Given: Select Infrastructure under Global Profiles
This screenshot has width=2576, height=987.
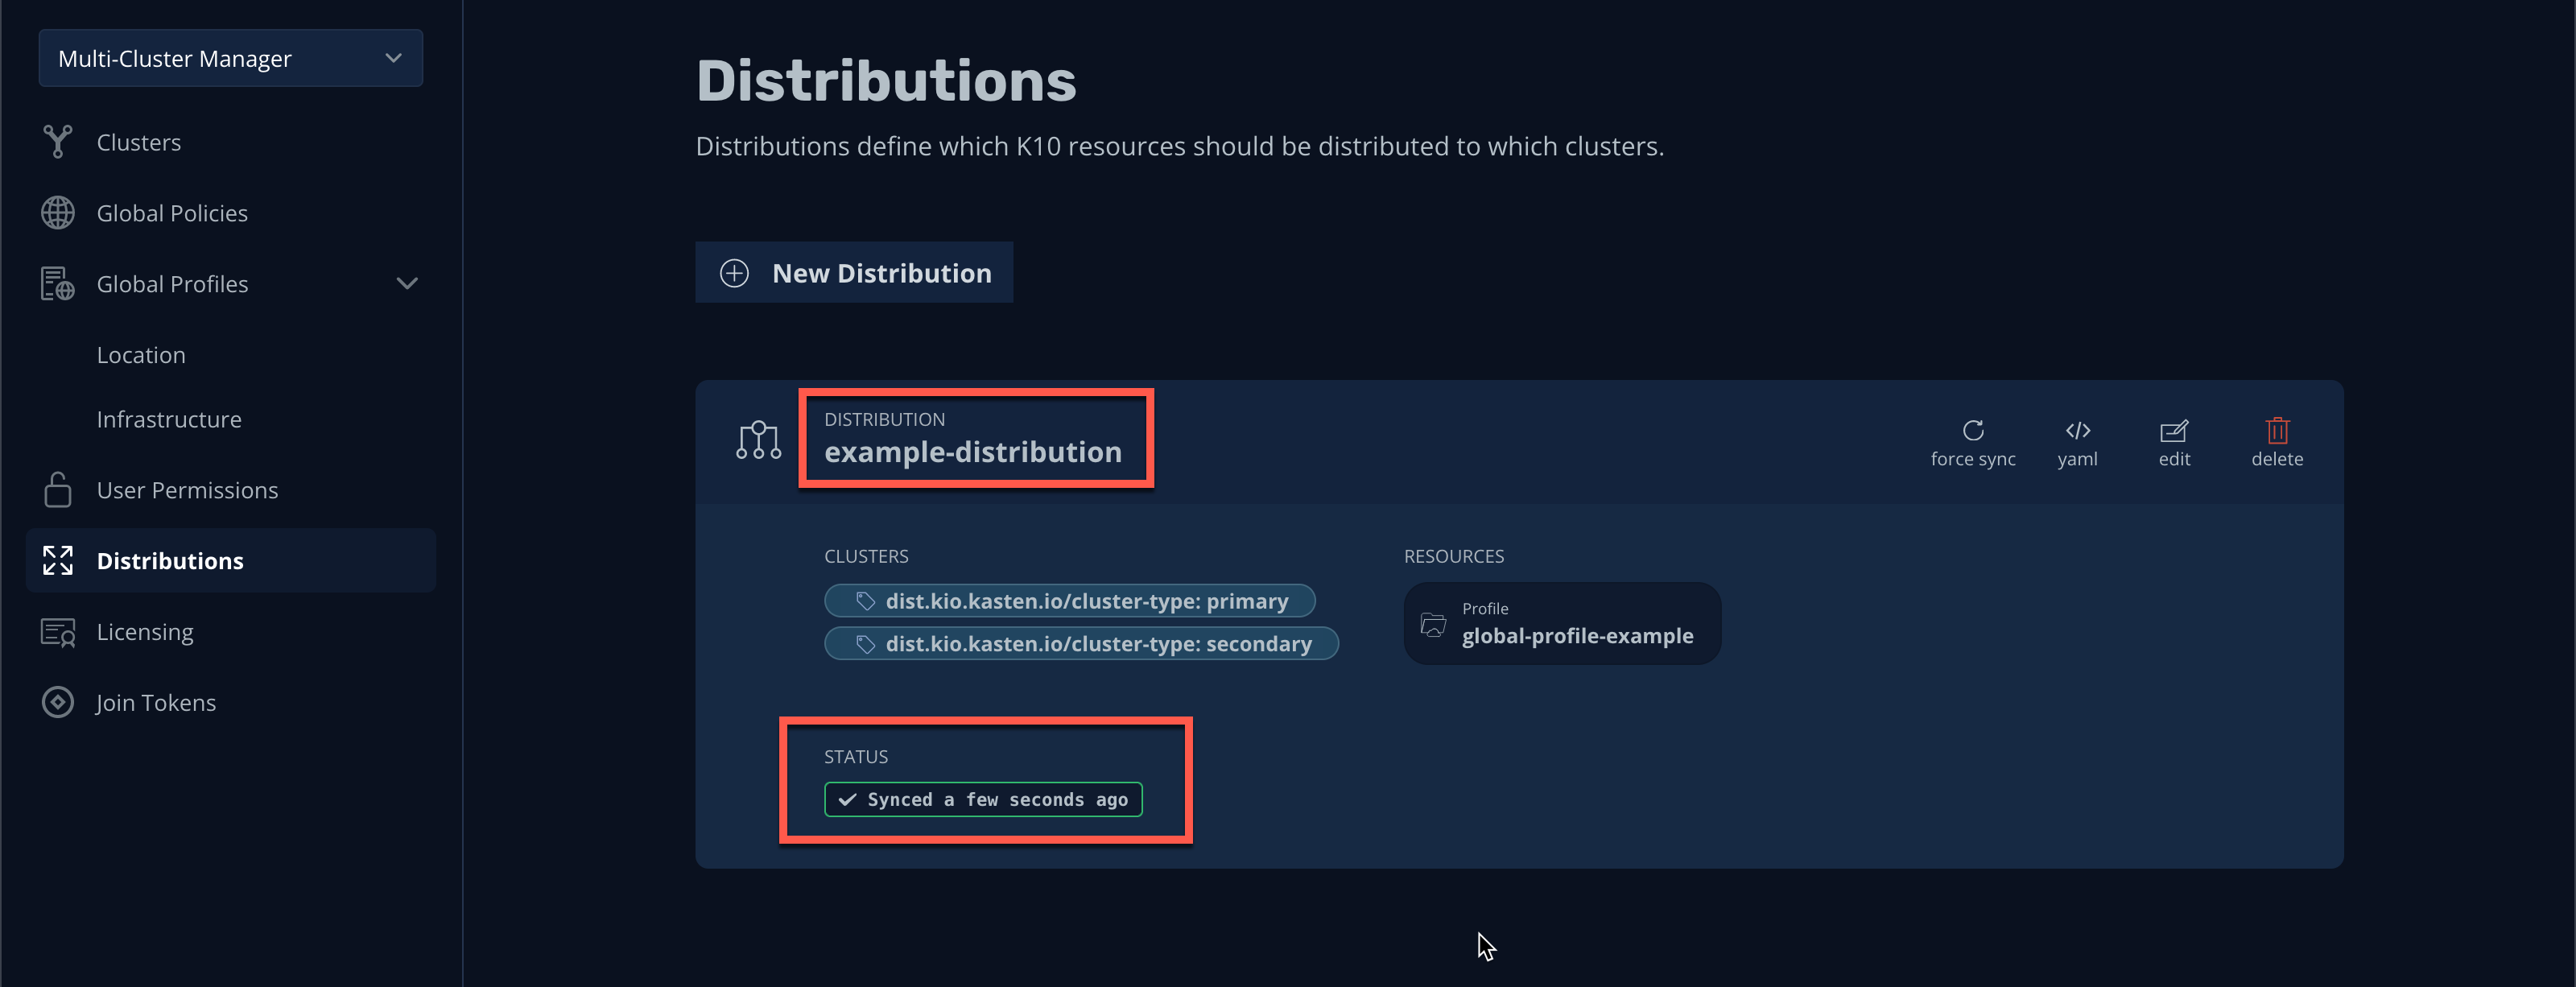Looking at the screenshot, I should coord(169,418).
